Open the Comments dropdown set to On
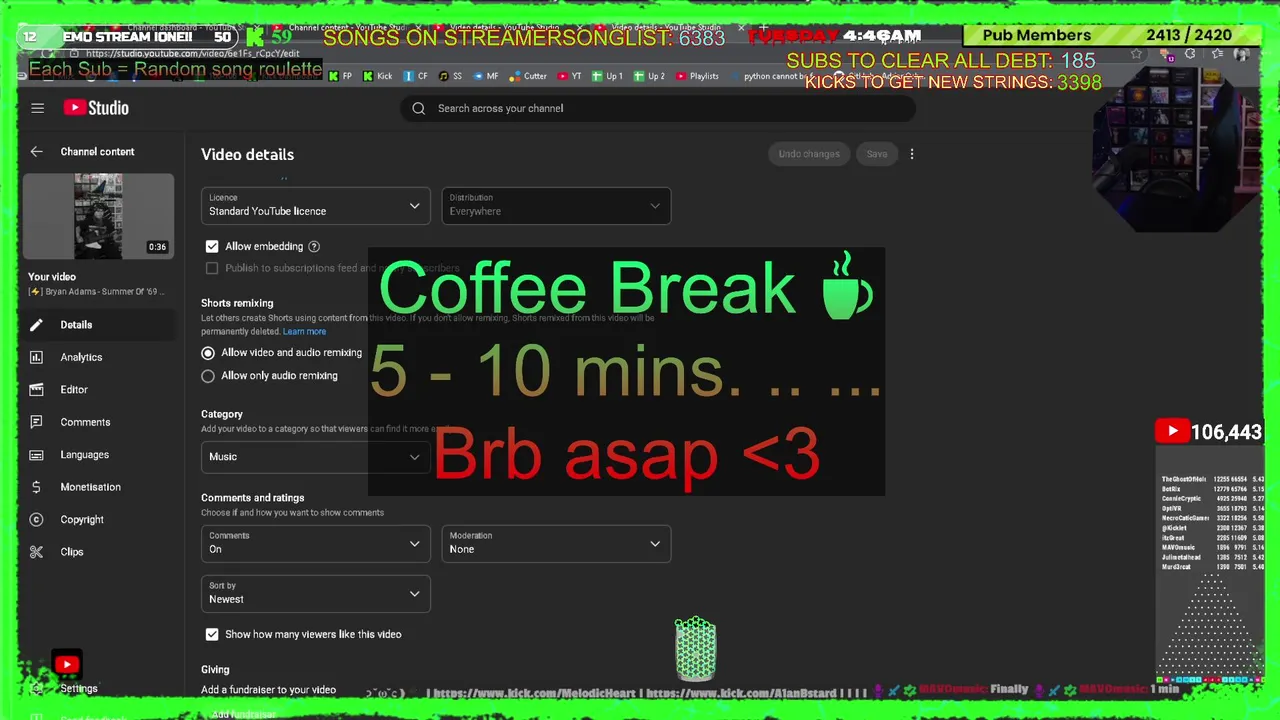This screenshot has width=1280, height=720. 316,544
